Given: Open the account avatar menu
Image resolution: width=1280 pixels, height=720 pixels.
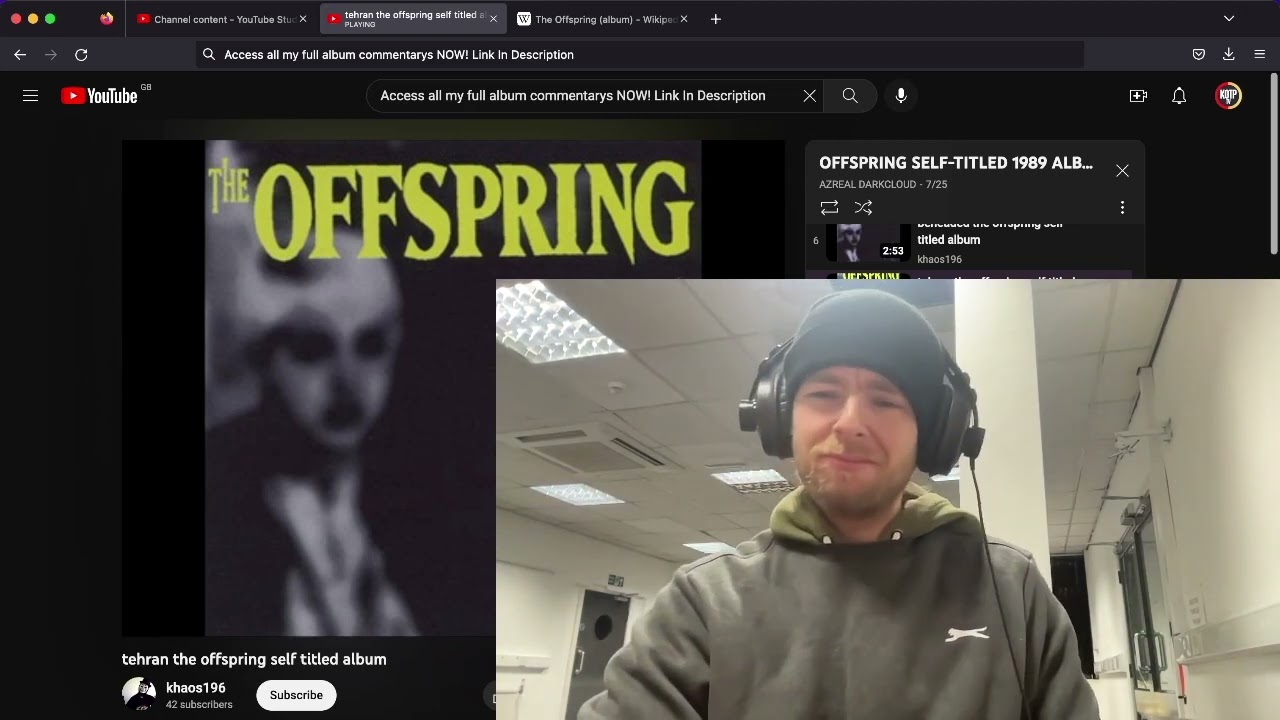Looking at the screenshot, I should [x=1228, y=96].
